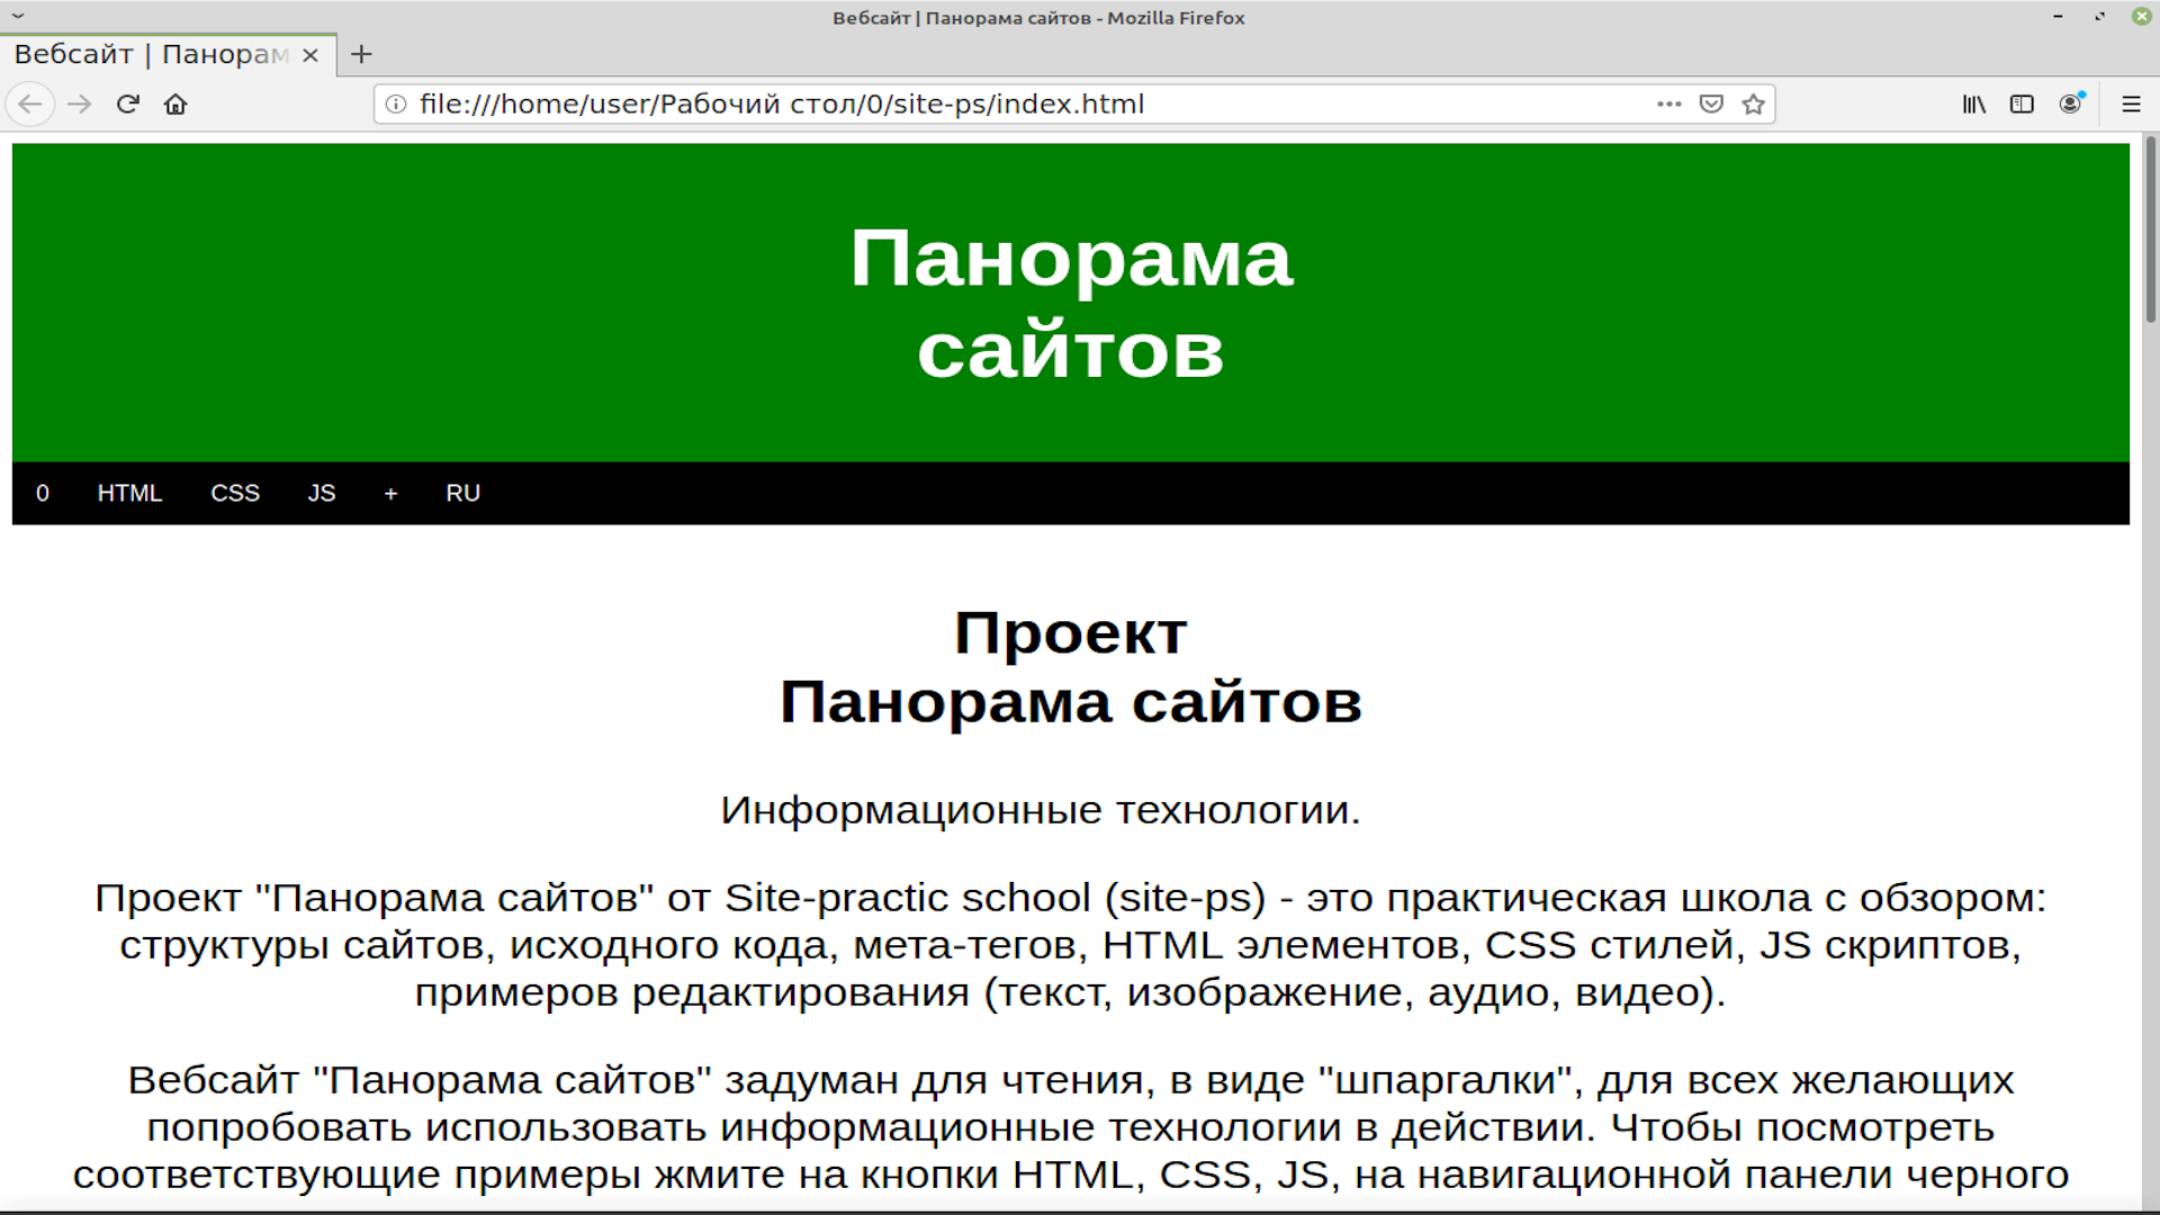Click the RU language toggle button
This screenshot has width=2160, height=1215.
coord(463,493)
